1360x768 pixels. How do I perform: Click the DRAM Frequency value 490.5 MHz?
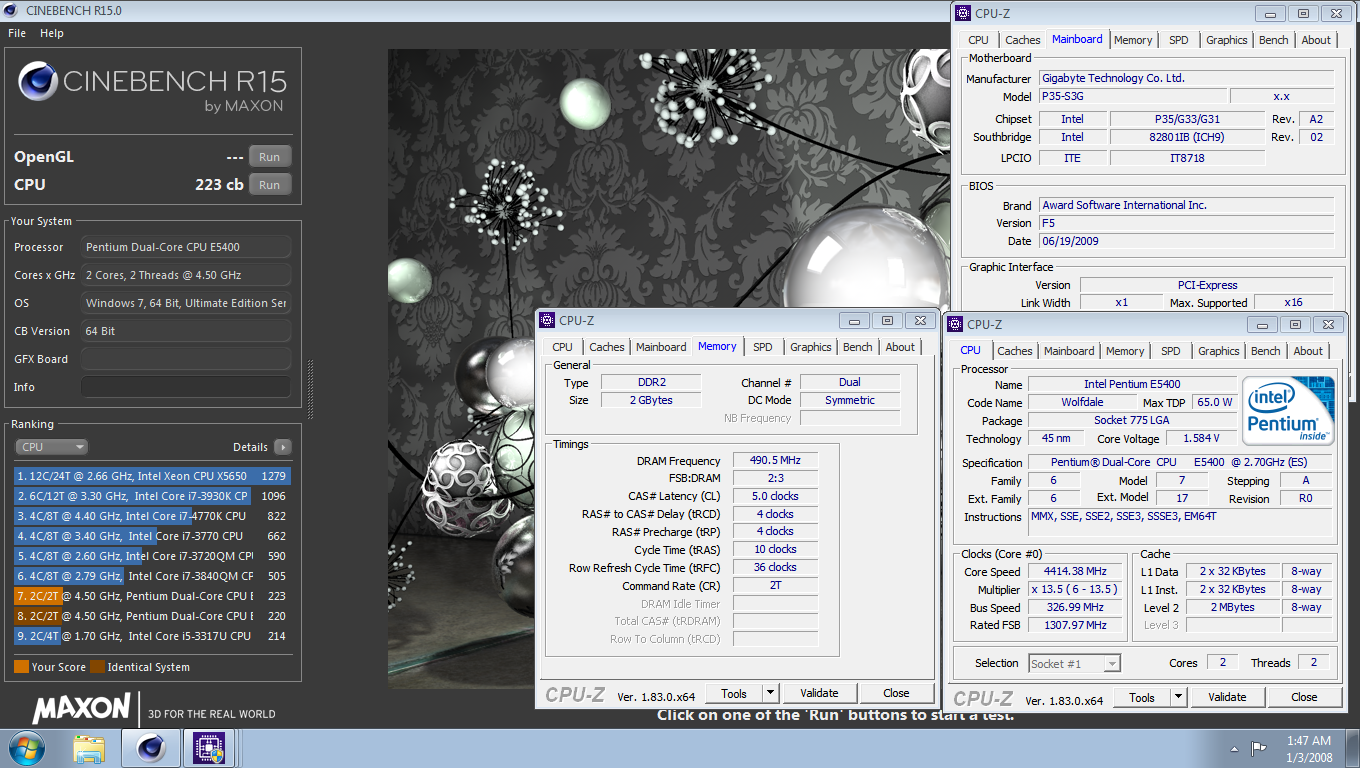(x=775, y=461)
